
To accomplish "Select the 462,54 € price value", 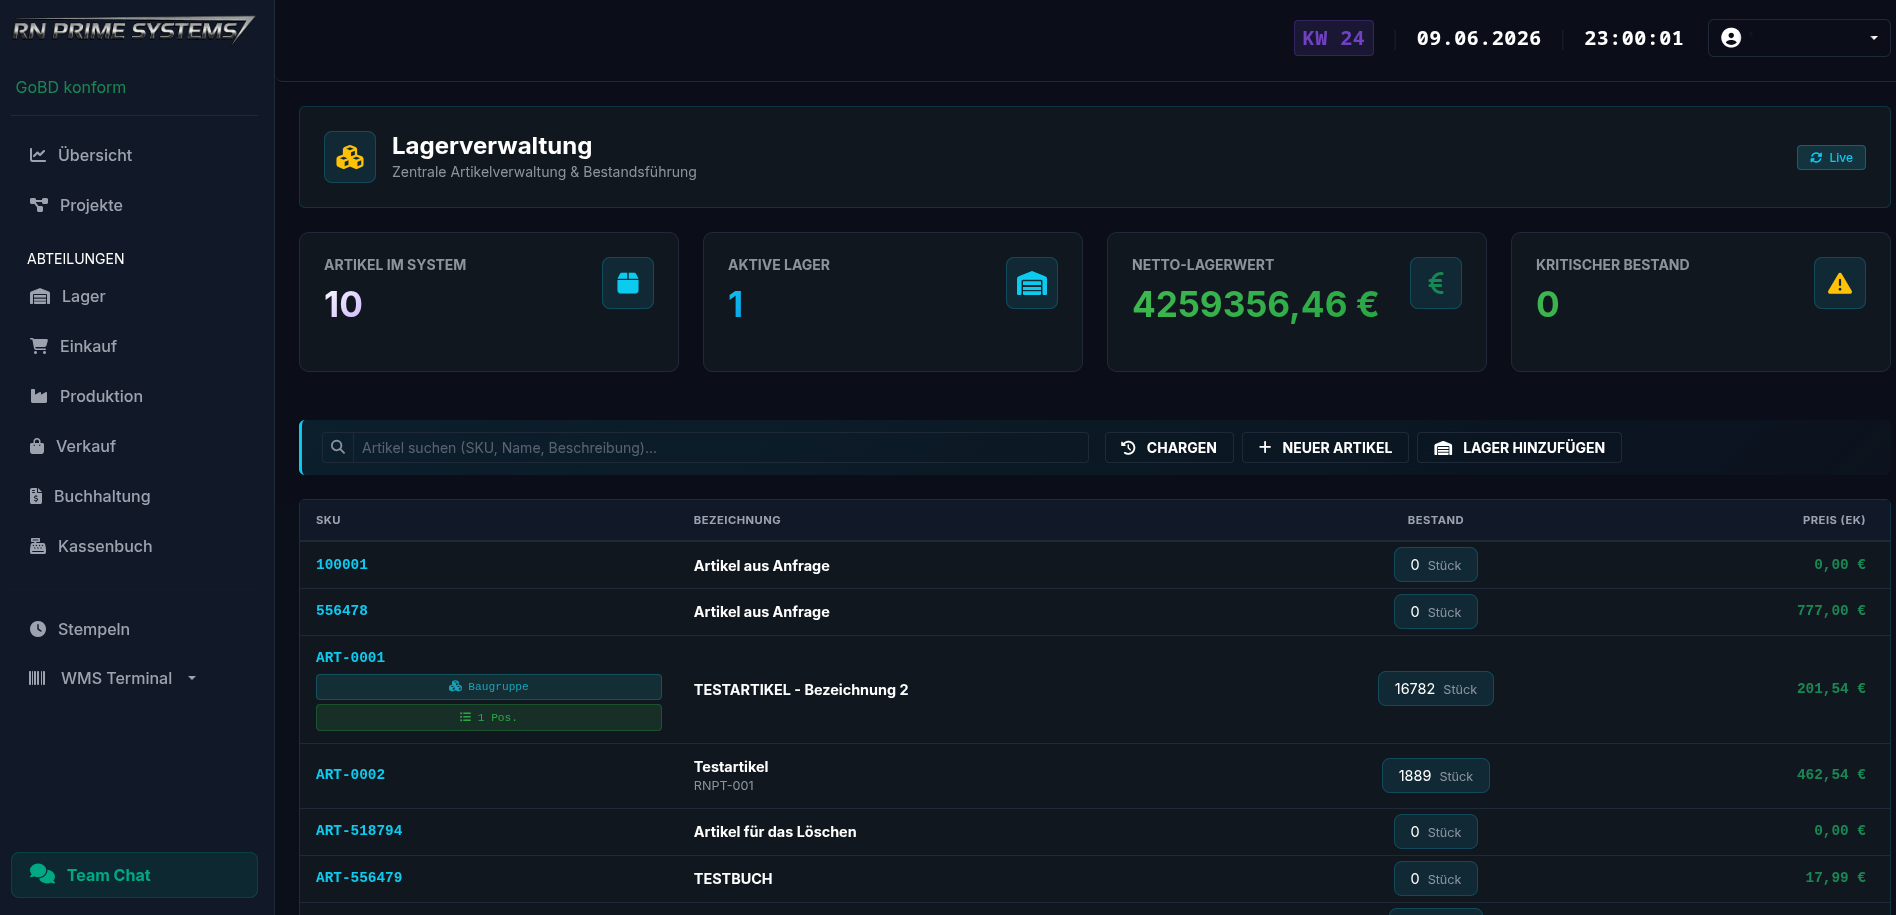I will tap(1831, 774).
